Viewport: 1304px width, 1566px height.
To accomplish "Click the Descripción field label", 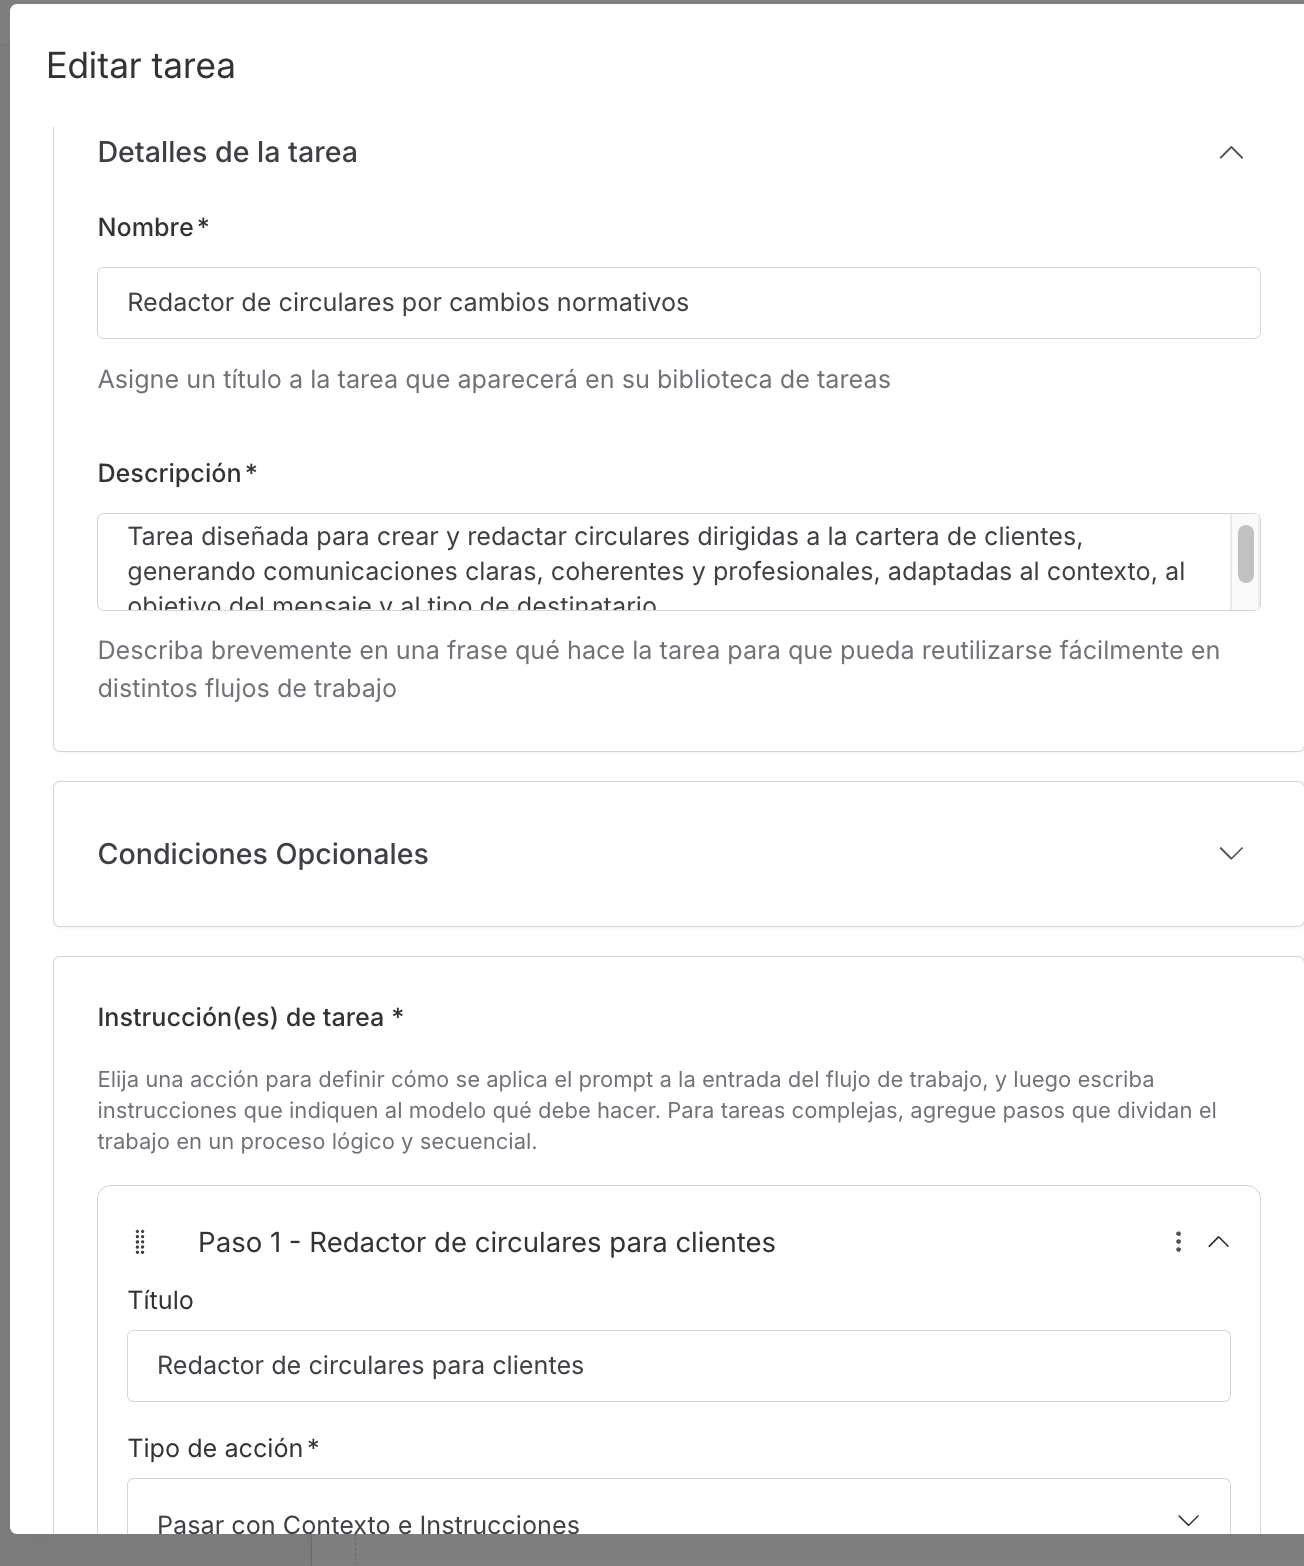I will [170, 473].
